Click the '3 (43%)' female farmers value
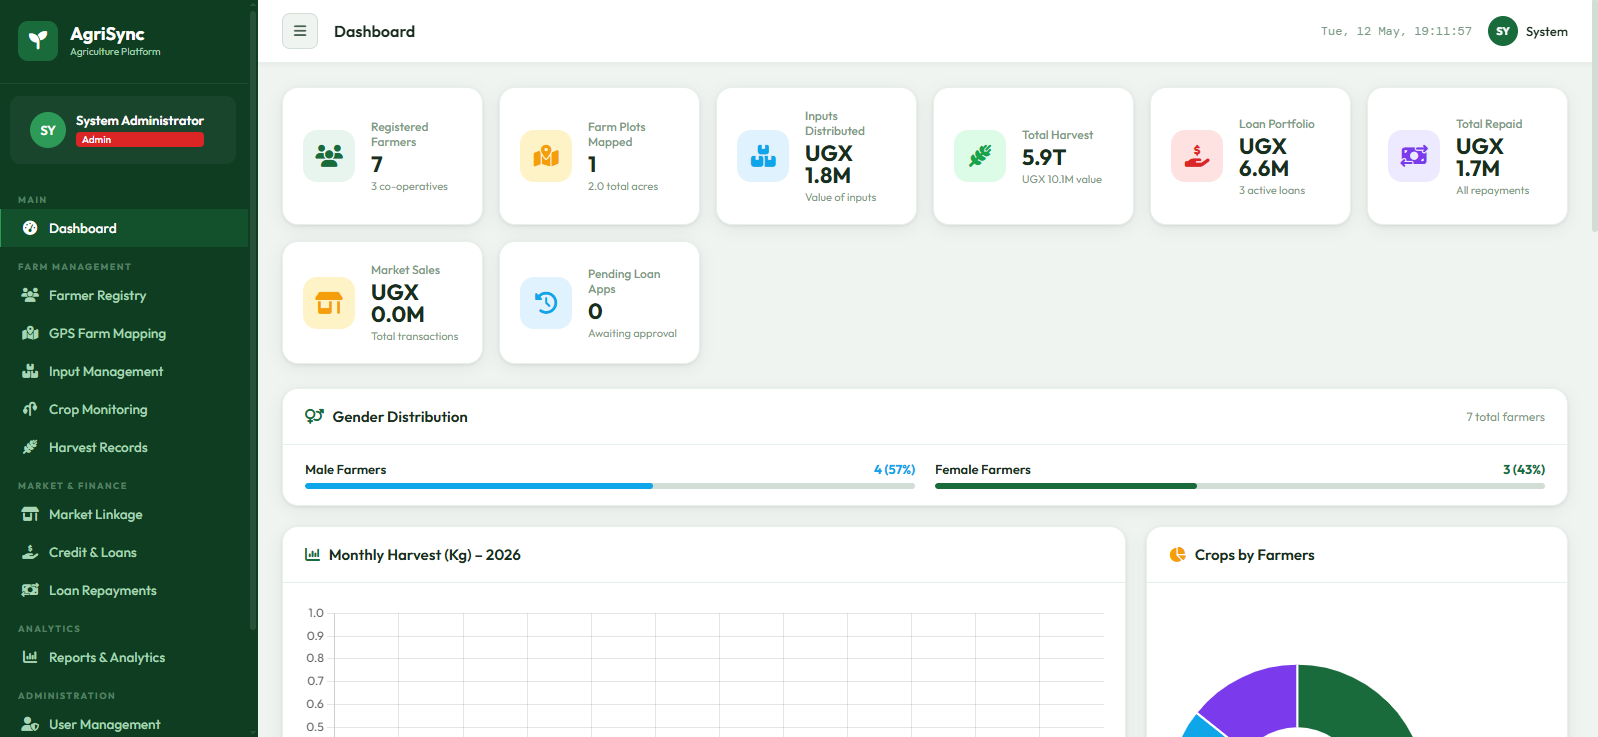The image size is (1598, 737). point(1524,469)
